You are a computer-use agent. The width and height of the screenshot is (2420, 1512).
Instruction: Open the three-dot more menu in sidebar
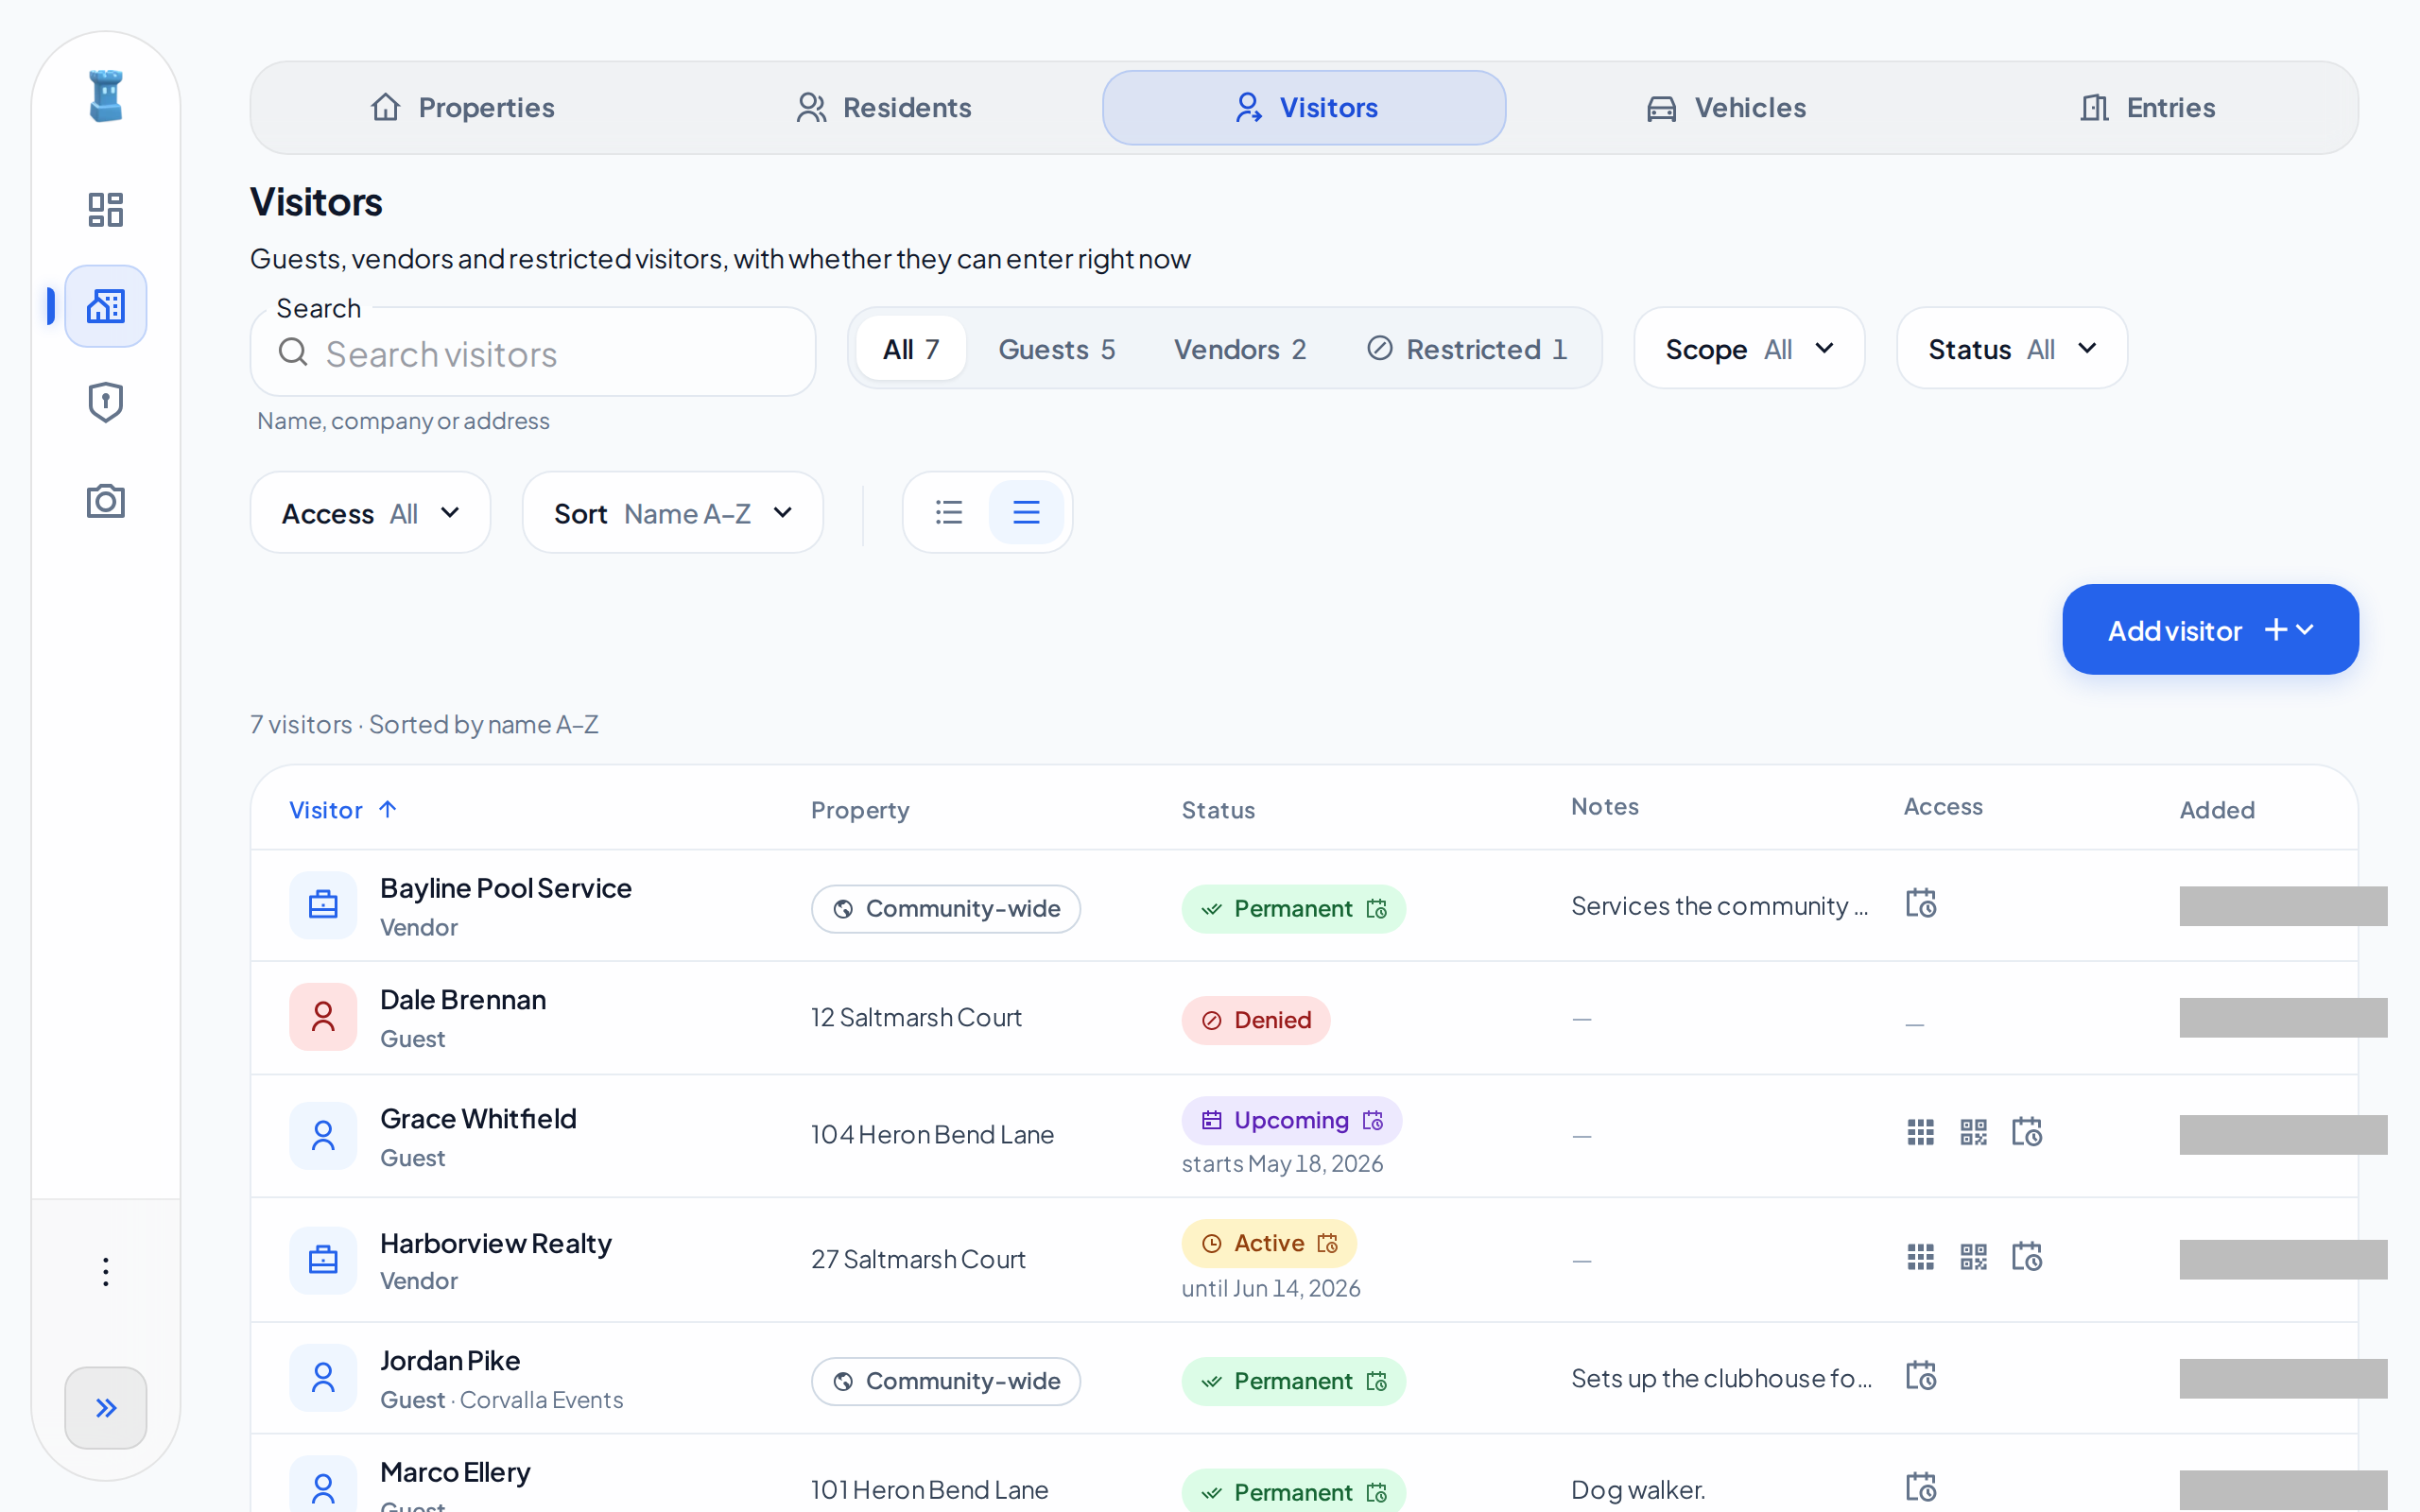tap(105, 1271)
